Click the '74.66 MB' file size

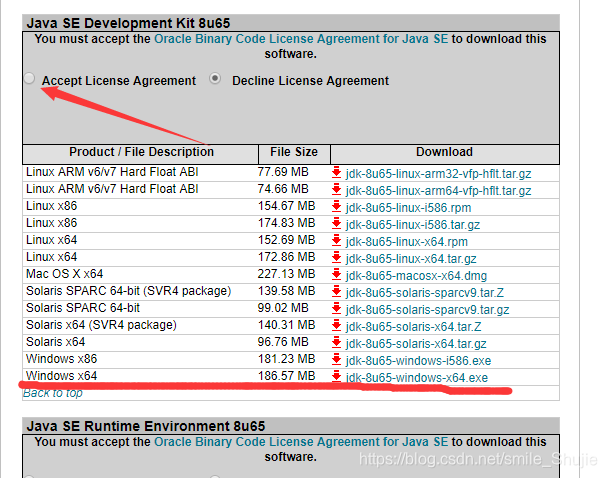coord(283,189)
